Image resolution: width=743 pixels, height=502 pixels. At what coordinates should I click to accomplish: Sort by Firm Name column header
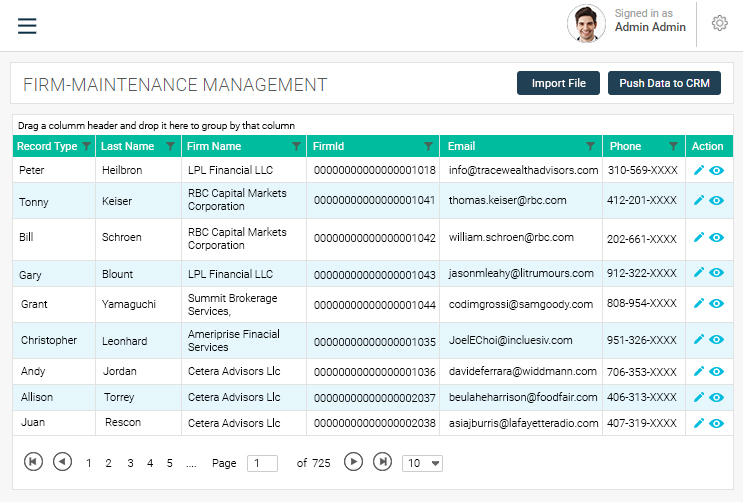tap(214, 146)
